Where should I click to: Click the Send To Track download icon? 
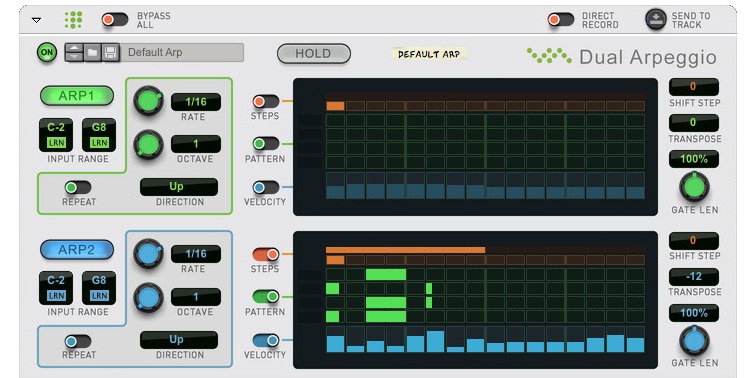pyautogui.click(x=656, y=20)
